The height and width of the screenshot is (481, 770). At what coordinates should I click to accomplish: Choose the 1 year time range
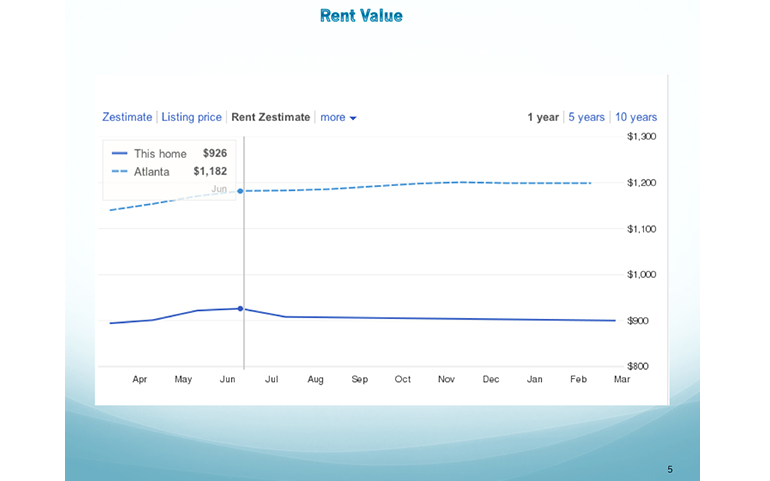coord(543,117)
